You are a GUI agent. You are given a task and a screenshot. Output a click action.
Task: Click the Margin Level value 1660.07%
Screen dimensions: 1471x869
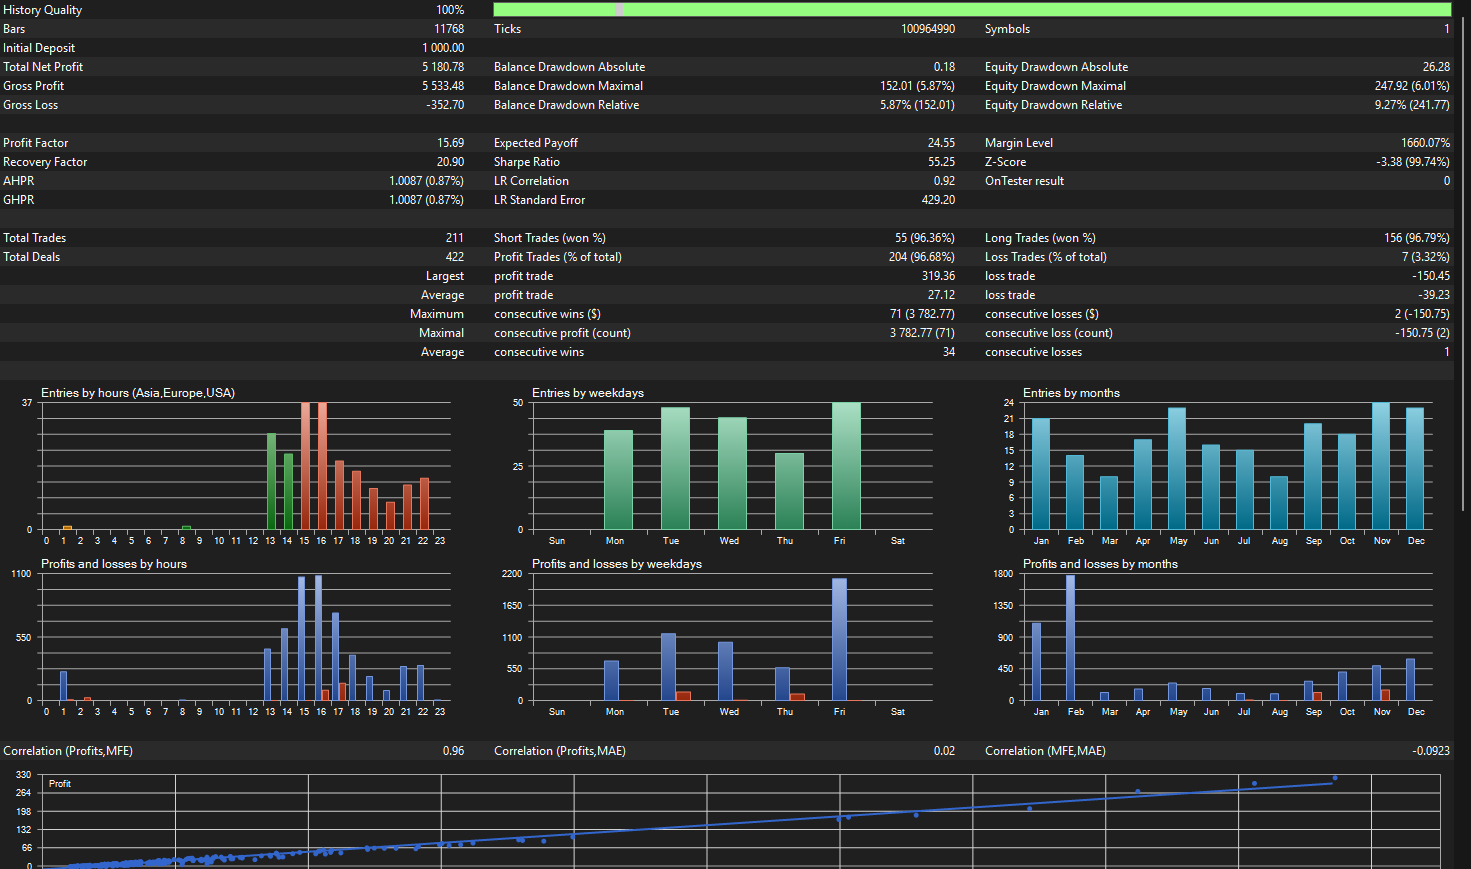[x=1426, y=143]
